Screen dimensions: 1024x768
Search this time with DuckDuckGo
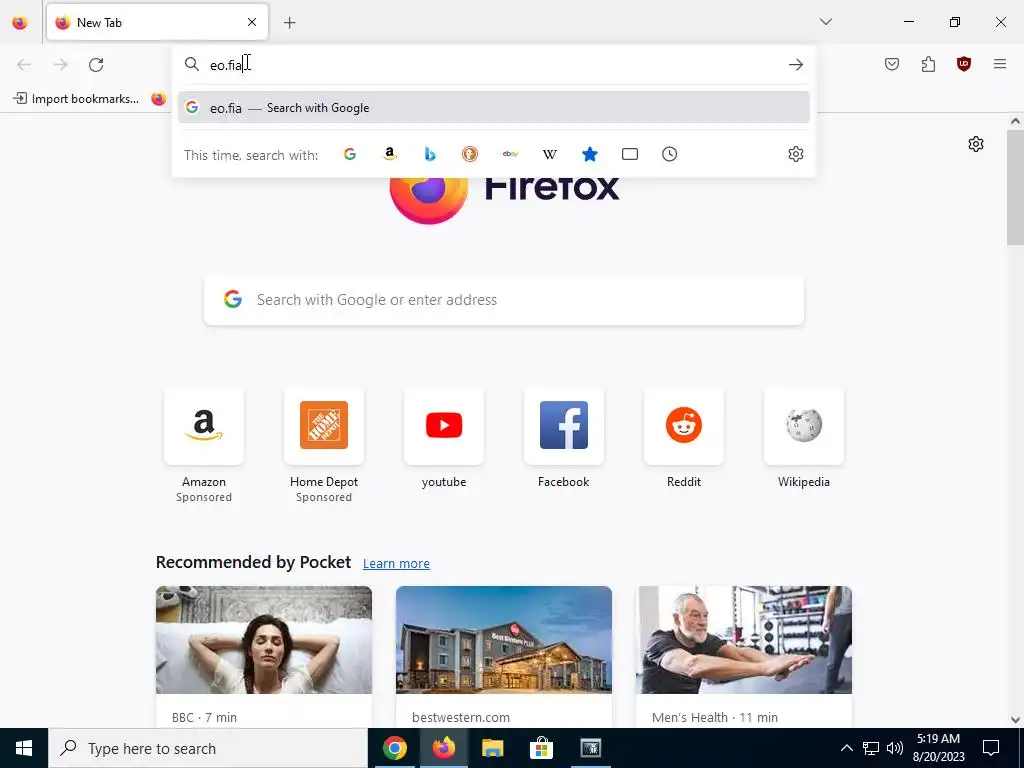pos(470,154)
